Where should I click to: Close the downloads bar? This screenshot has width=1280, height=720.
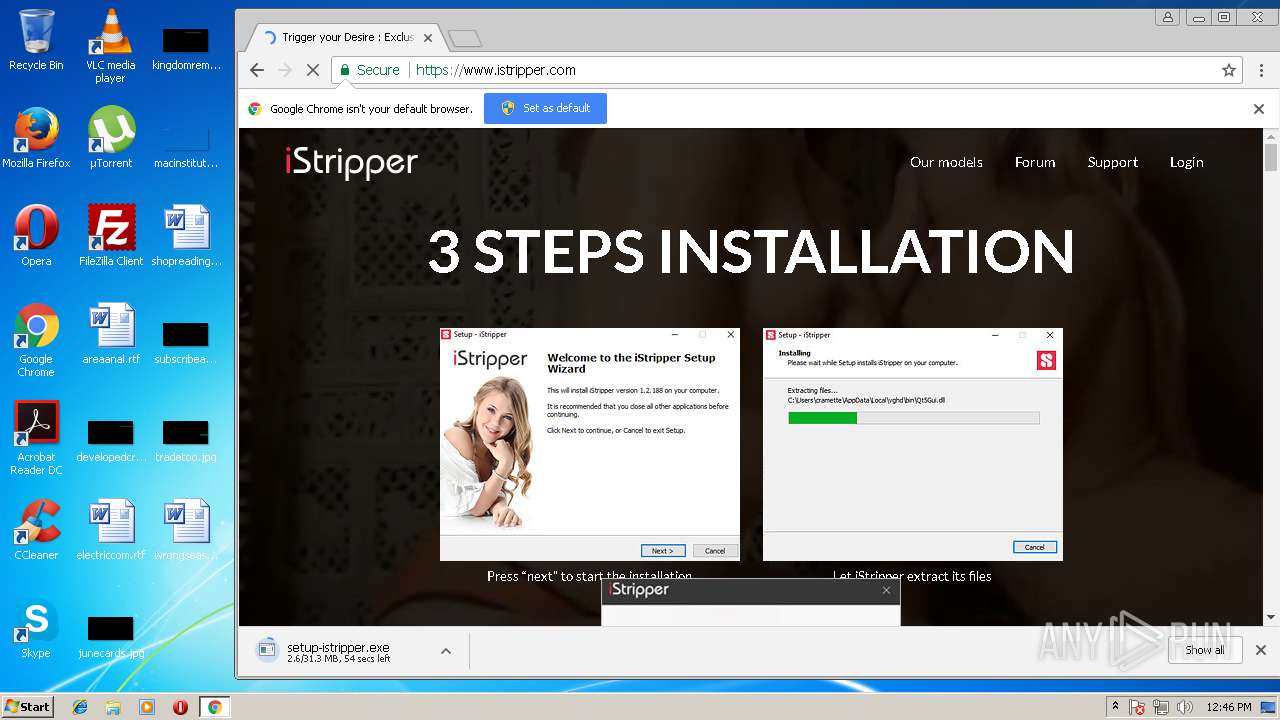pyautogui.click(x=1261, y=650)
